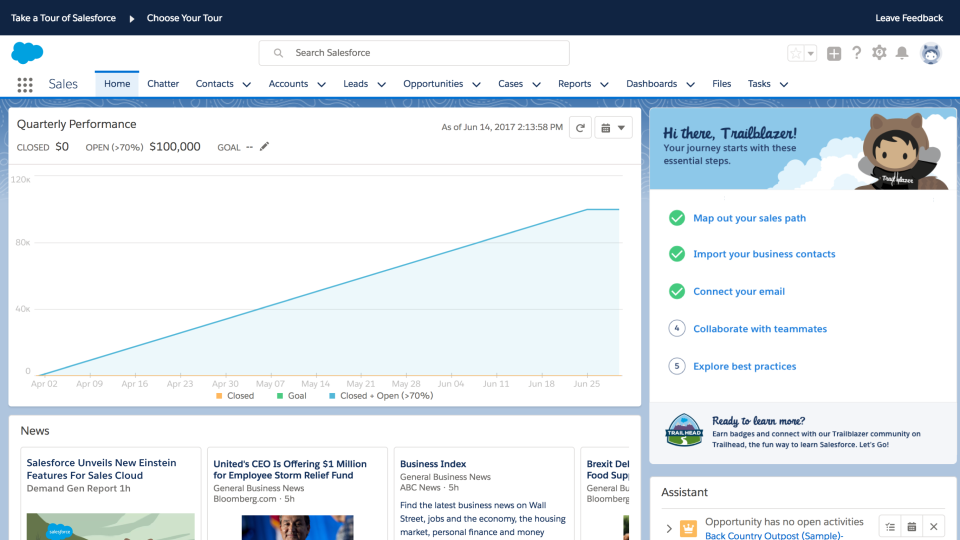
Task: Open Map out your sales path link
Action: [749, 218]
